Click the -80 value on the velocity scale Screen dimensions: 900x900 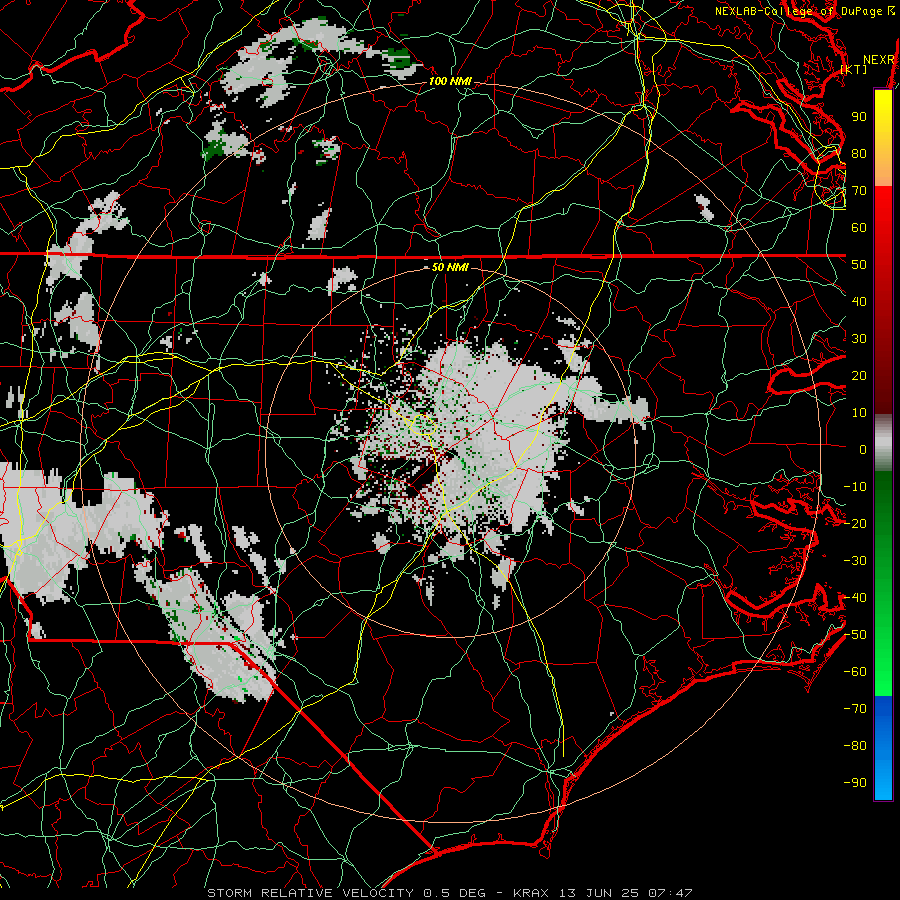click(855, 746)
